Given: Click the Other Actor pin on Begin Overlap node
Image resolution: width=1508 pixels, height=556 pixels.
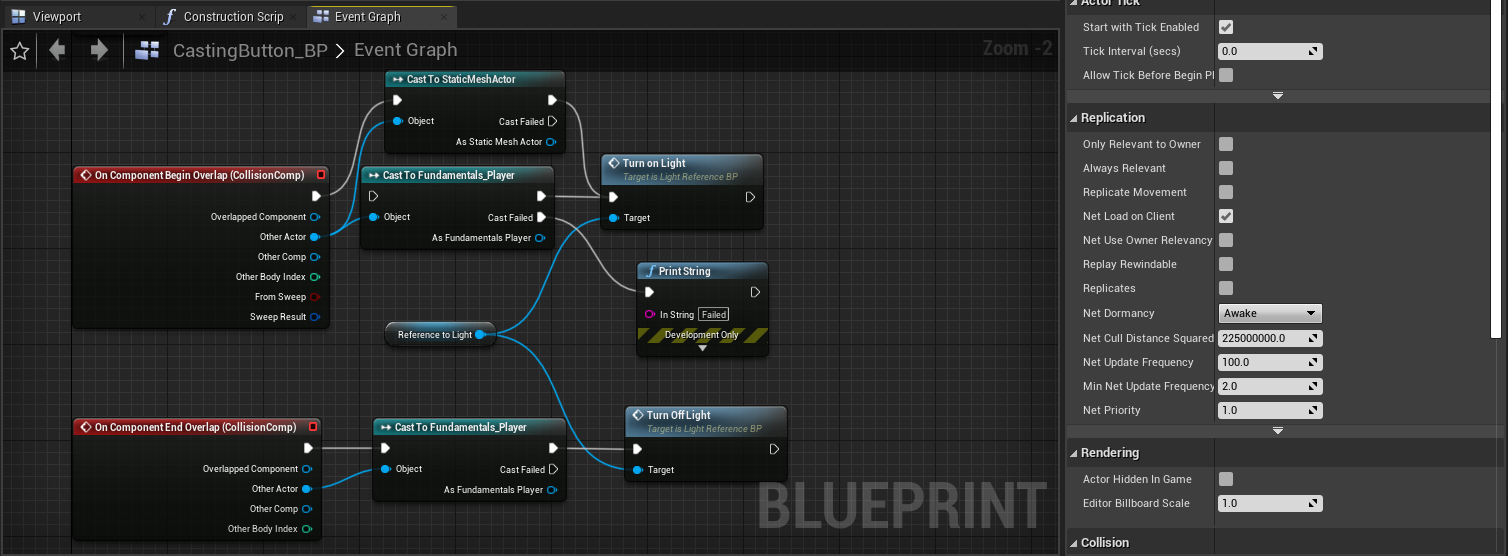Looking at the screenshot, I should (x=315, y=237).
